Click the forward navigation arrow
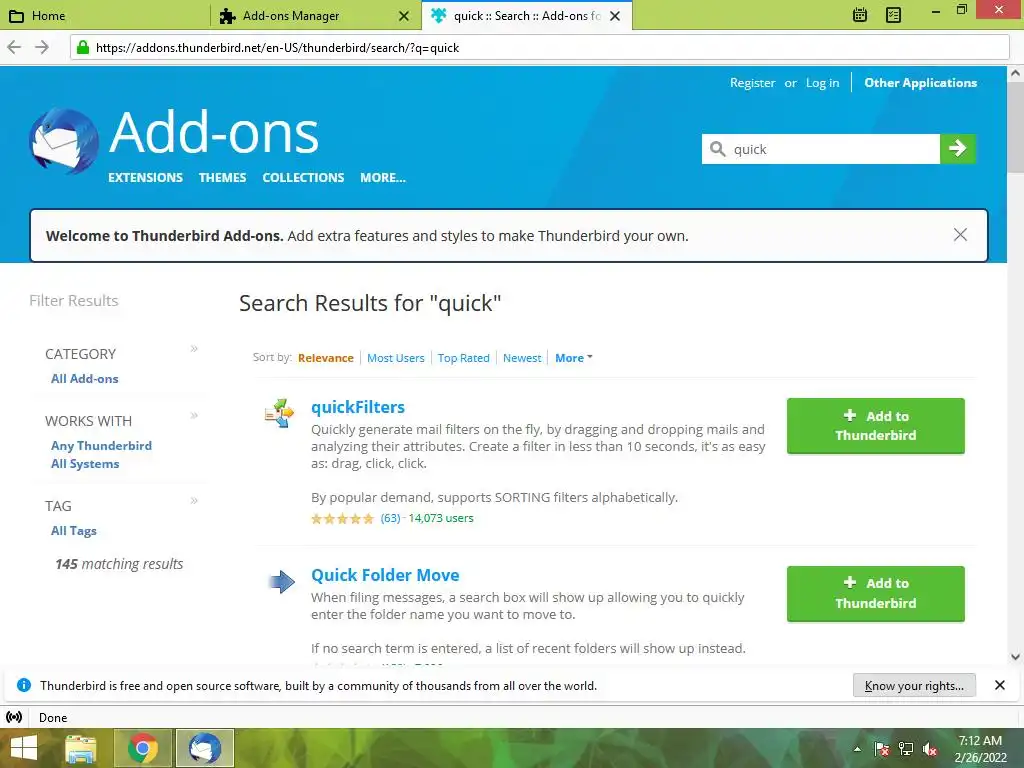1024x768 pixels. tap(42, 47)
